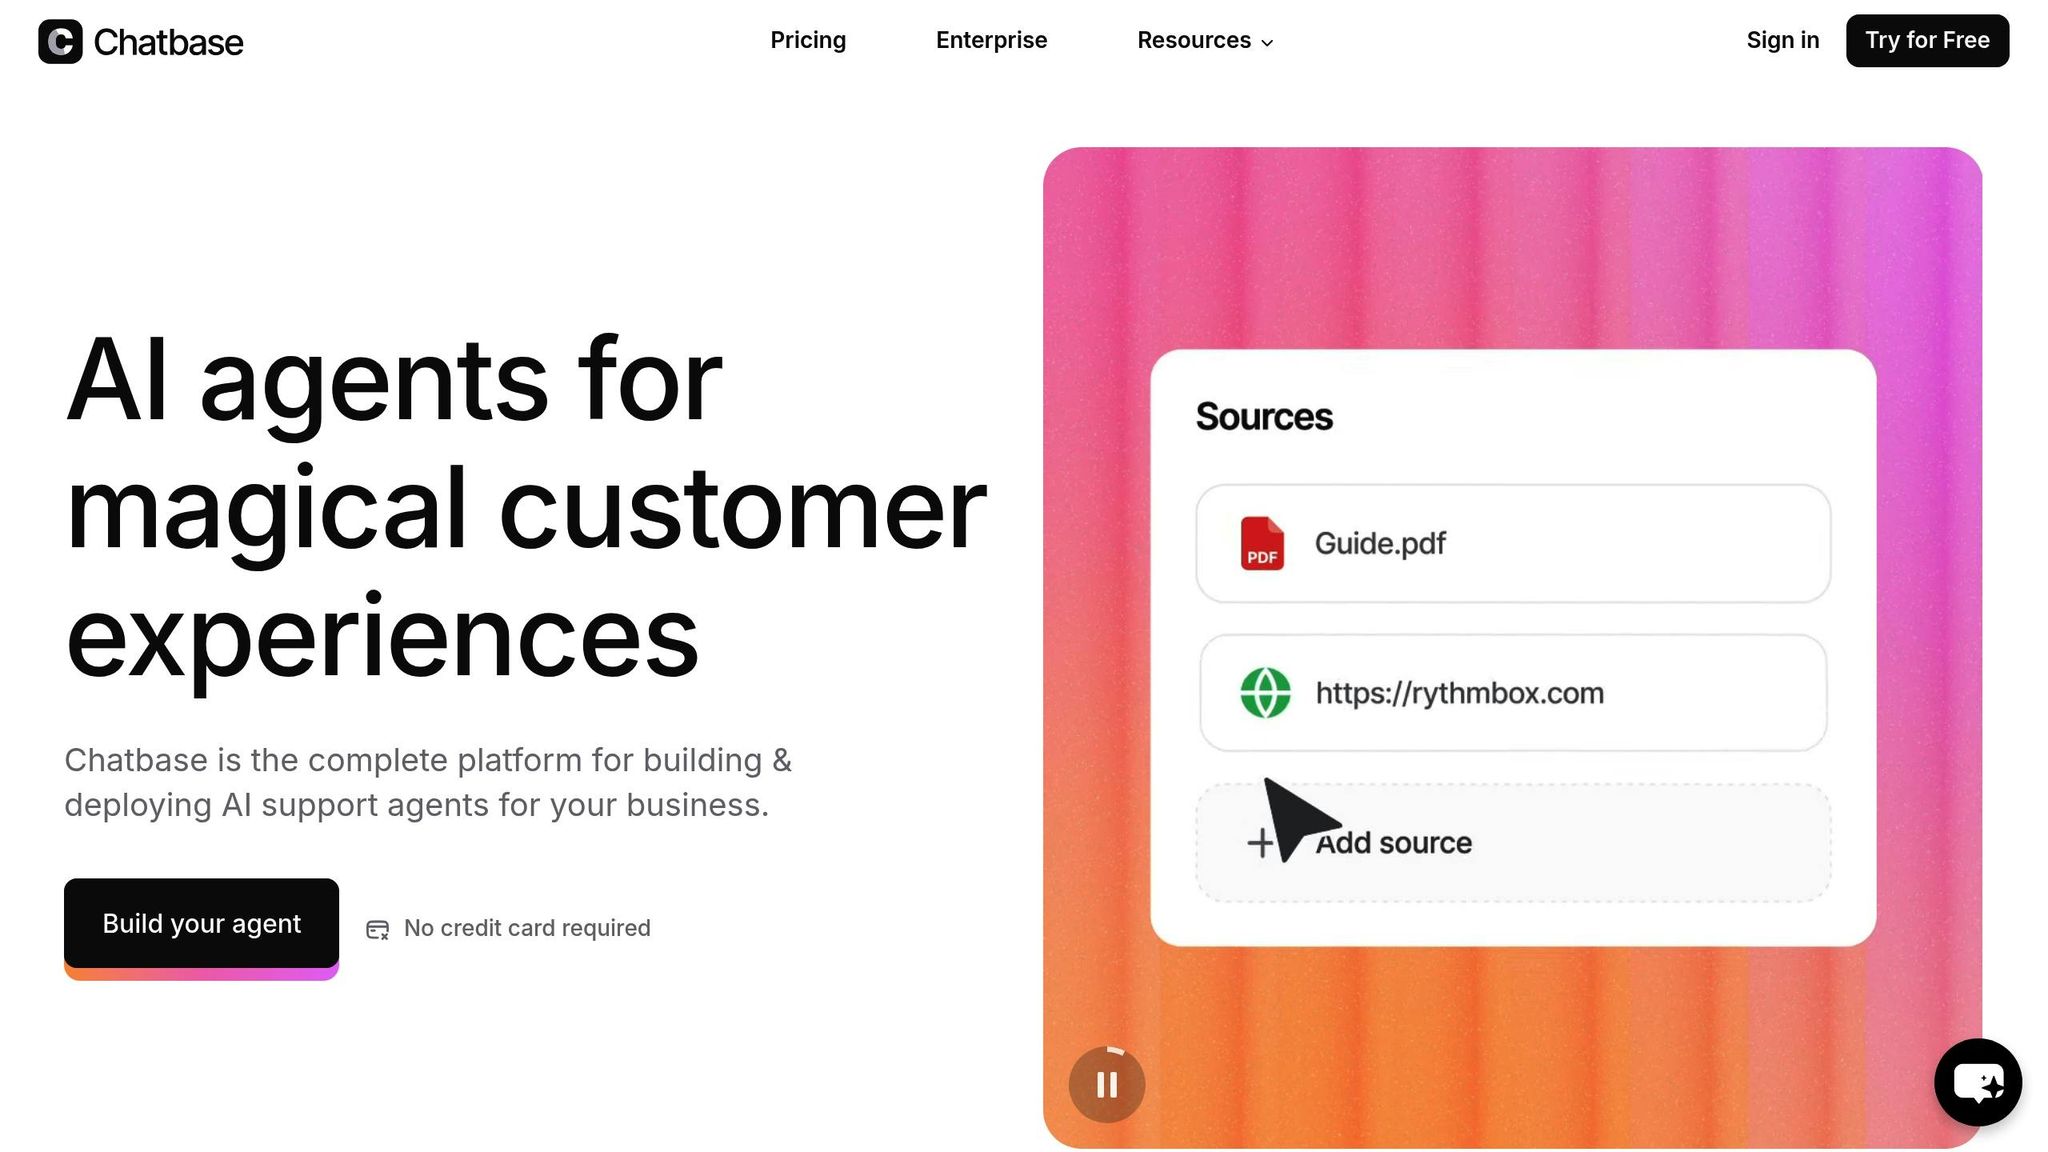Click the green globe website icon
Viewport: 2048px width, 1152px height.
tap(1265, 693)
